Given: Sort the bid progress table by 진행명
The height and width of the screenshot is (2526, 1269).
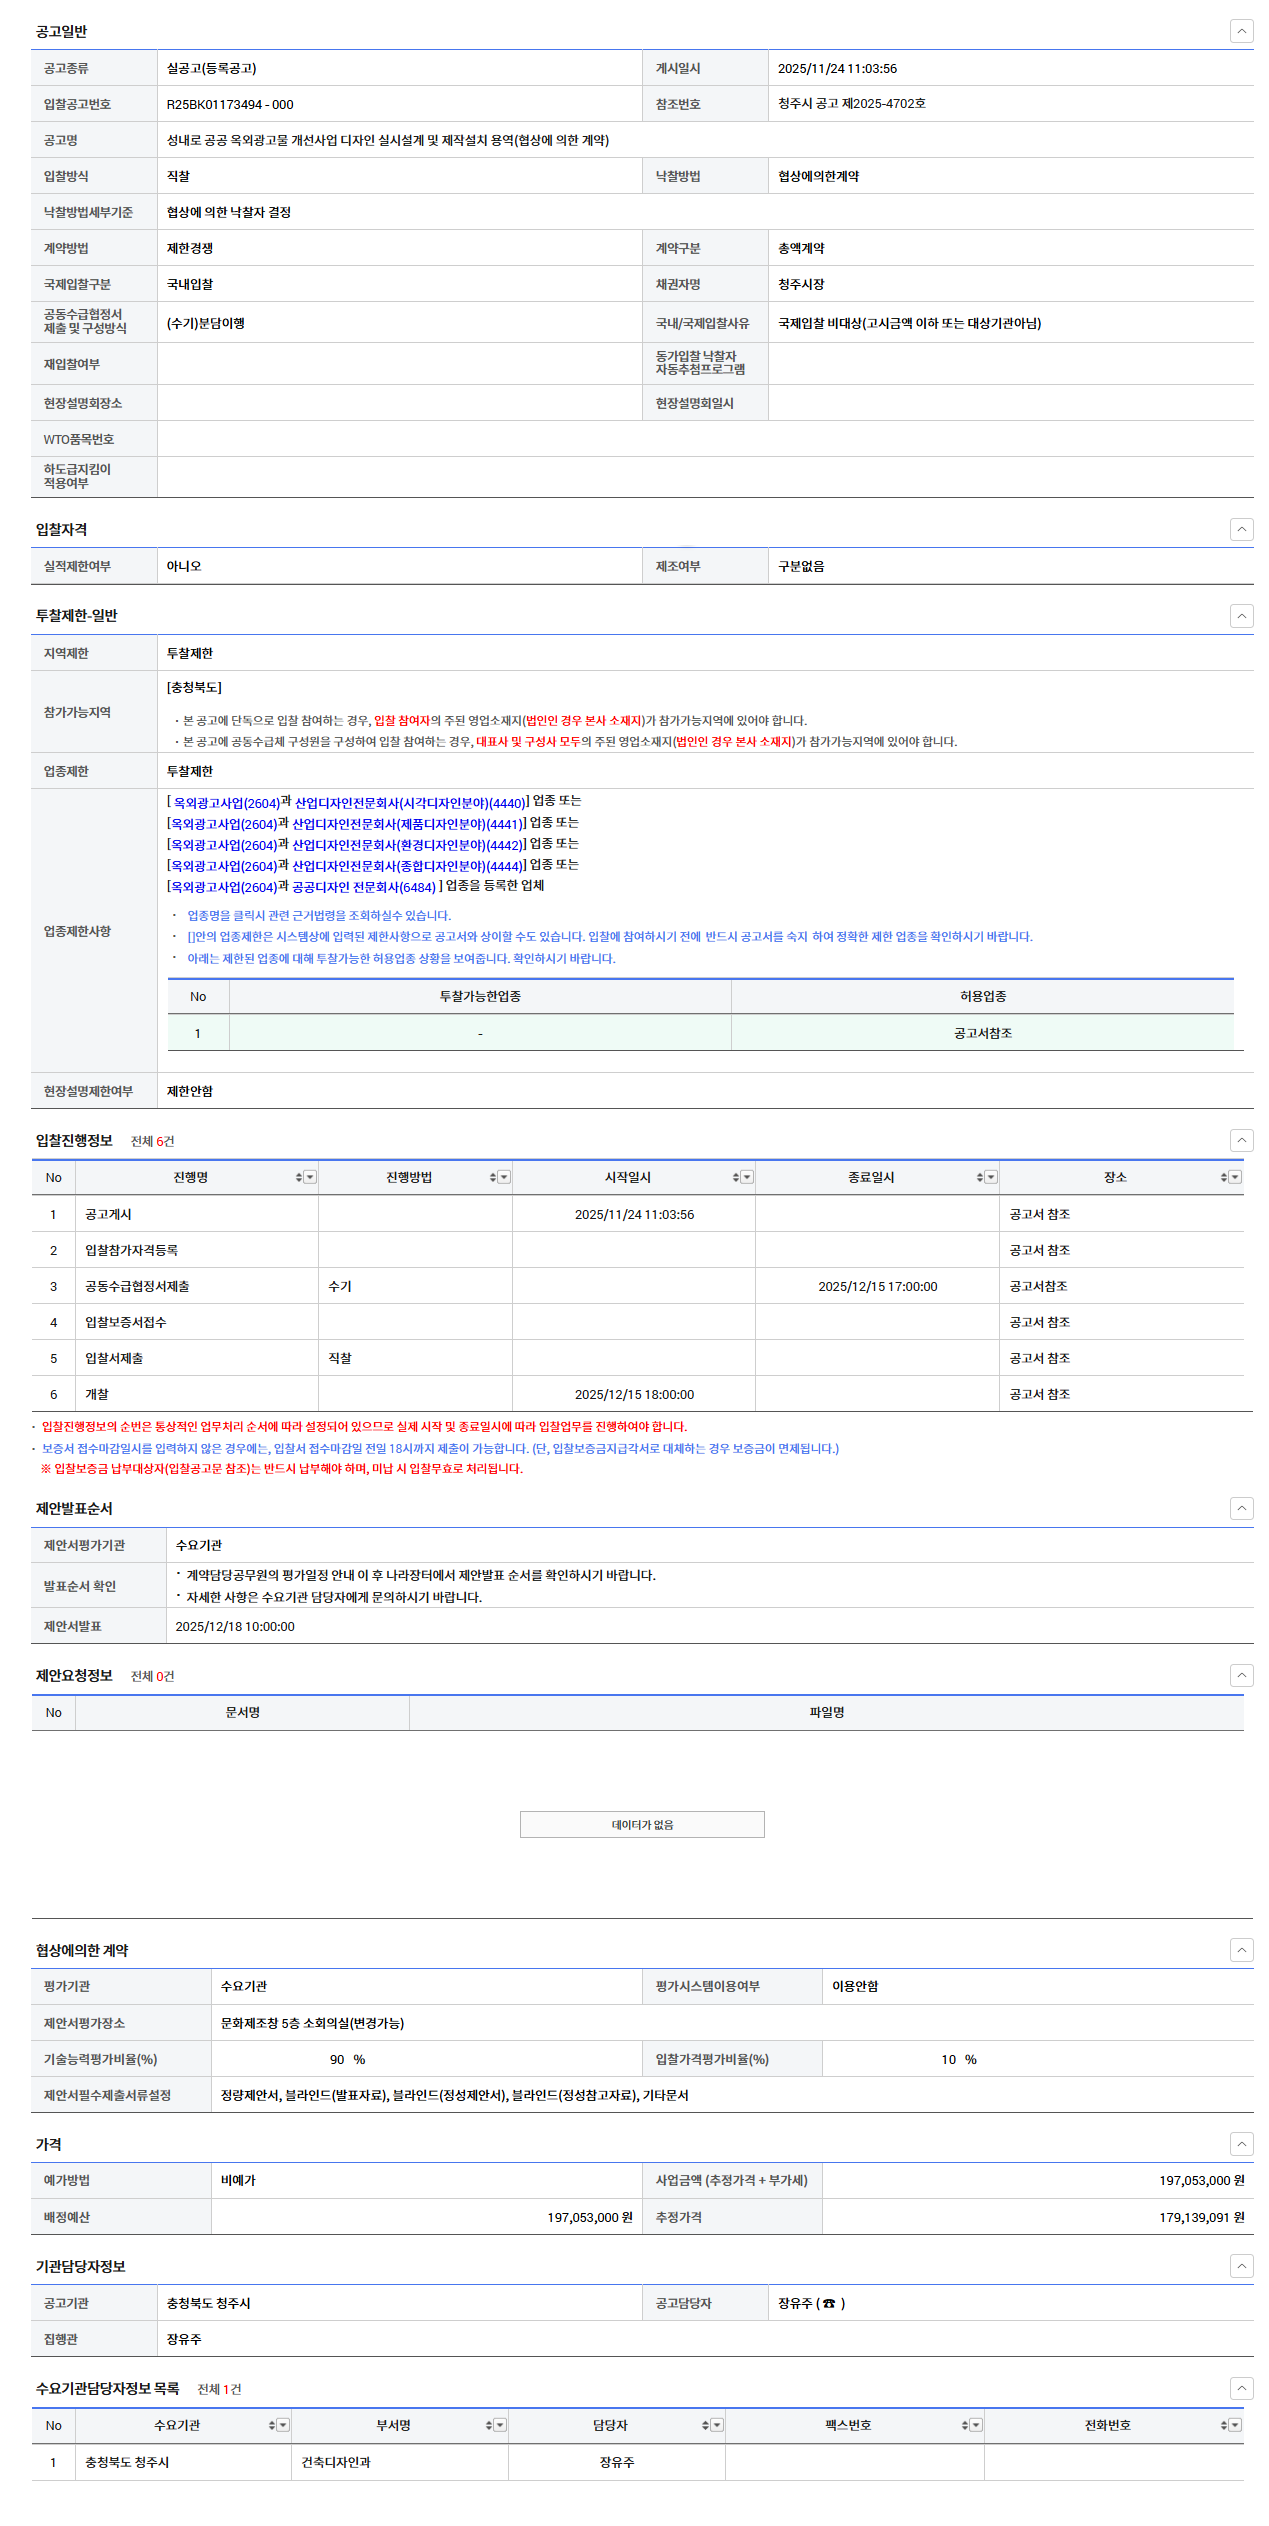Looking at the screenshot, I should click(299, 1177).
